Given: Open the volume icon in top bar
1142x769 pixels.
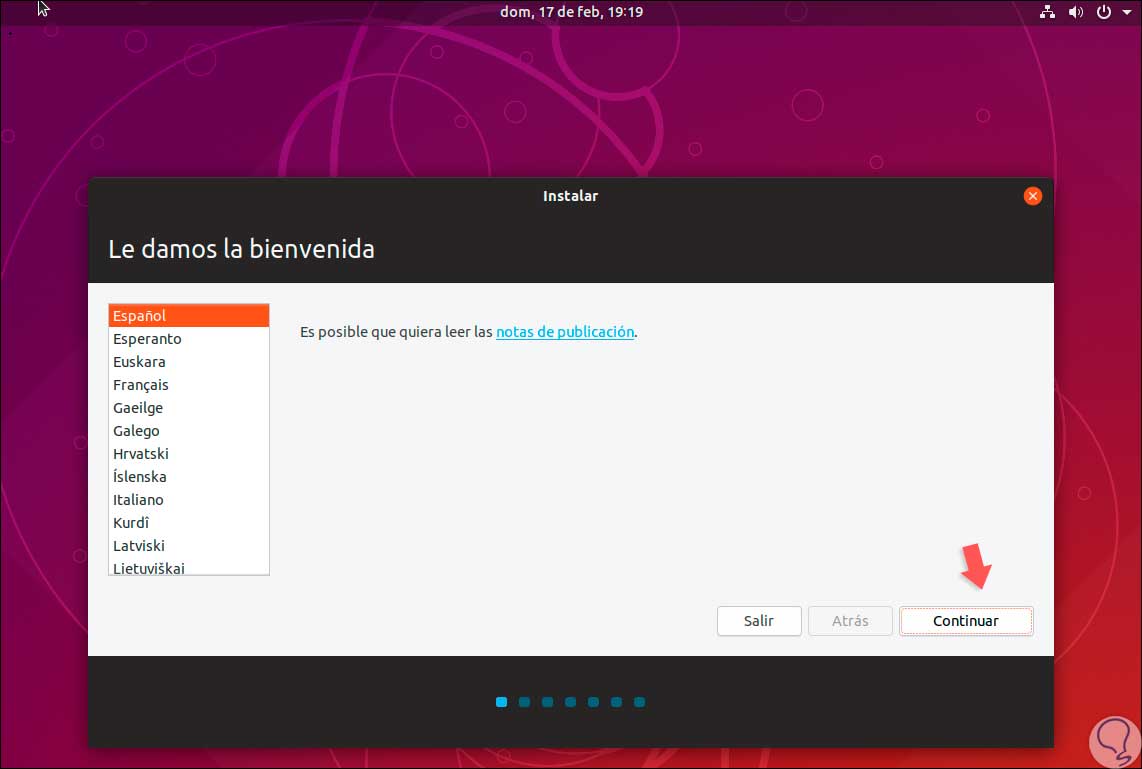Looking at the screenshot, I should (x=1076, y=12).
